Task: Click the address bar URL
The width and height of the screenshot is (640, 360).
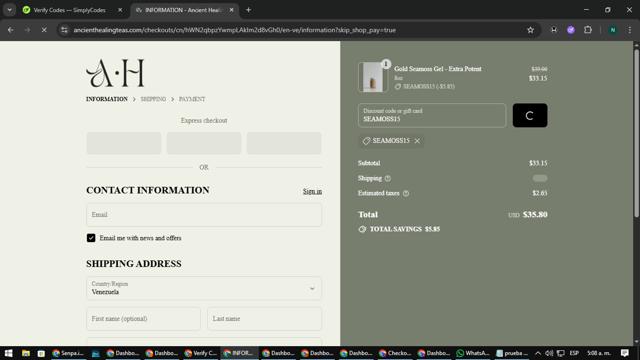Action: click(x=234, y=30)
